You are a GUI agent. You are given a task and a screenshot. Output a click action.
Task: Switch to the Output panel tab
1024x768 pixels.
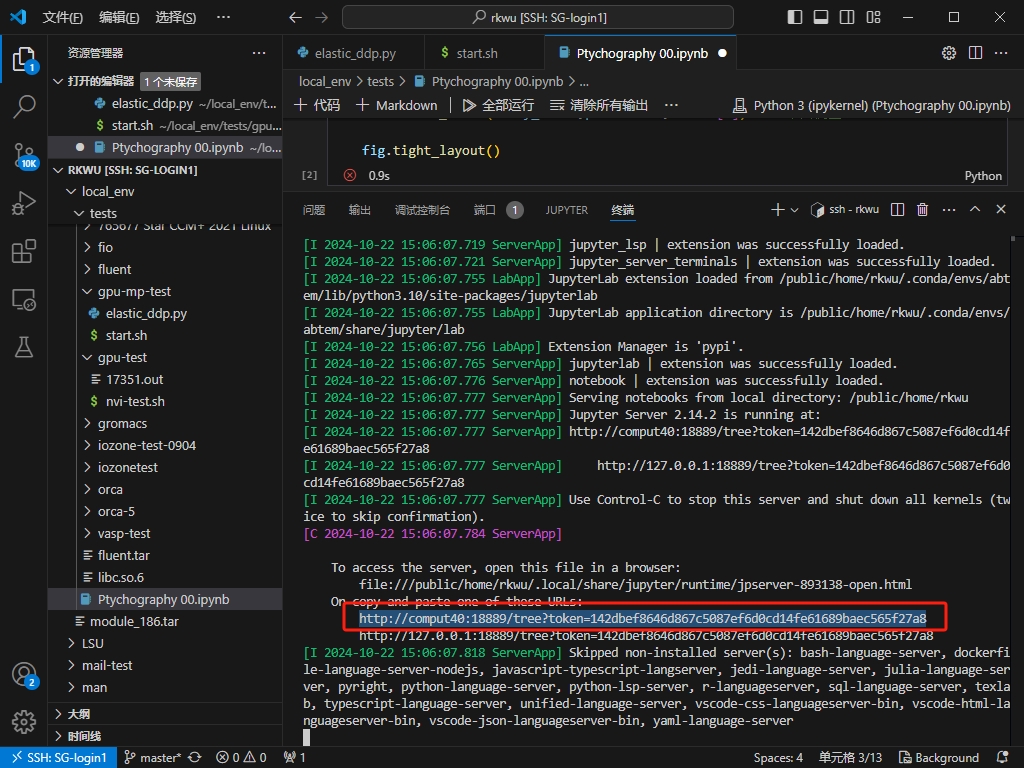tap(360, 210)
